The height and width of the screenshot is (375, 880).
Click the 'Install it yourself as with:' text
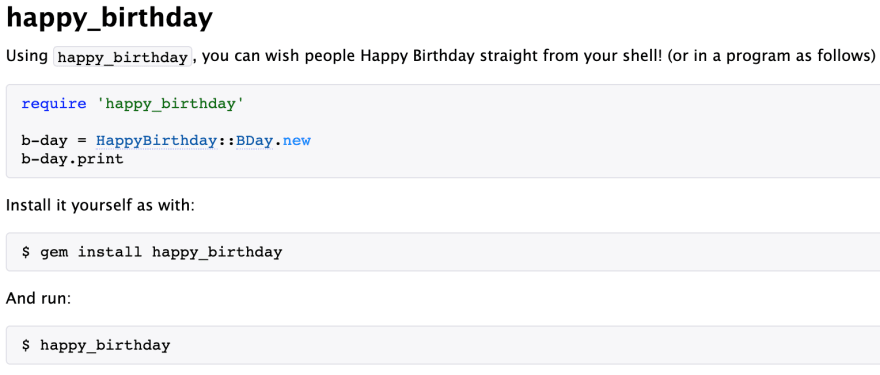[x=100, y=205]
